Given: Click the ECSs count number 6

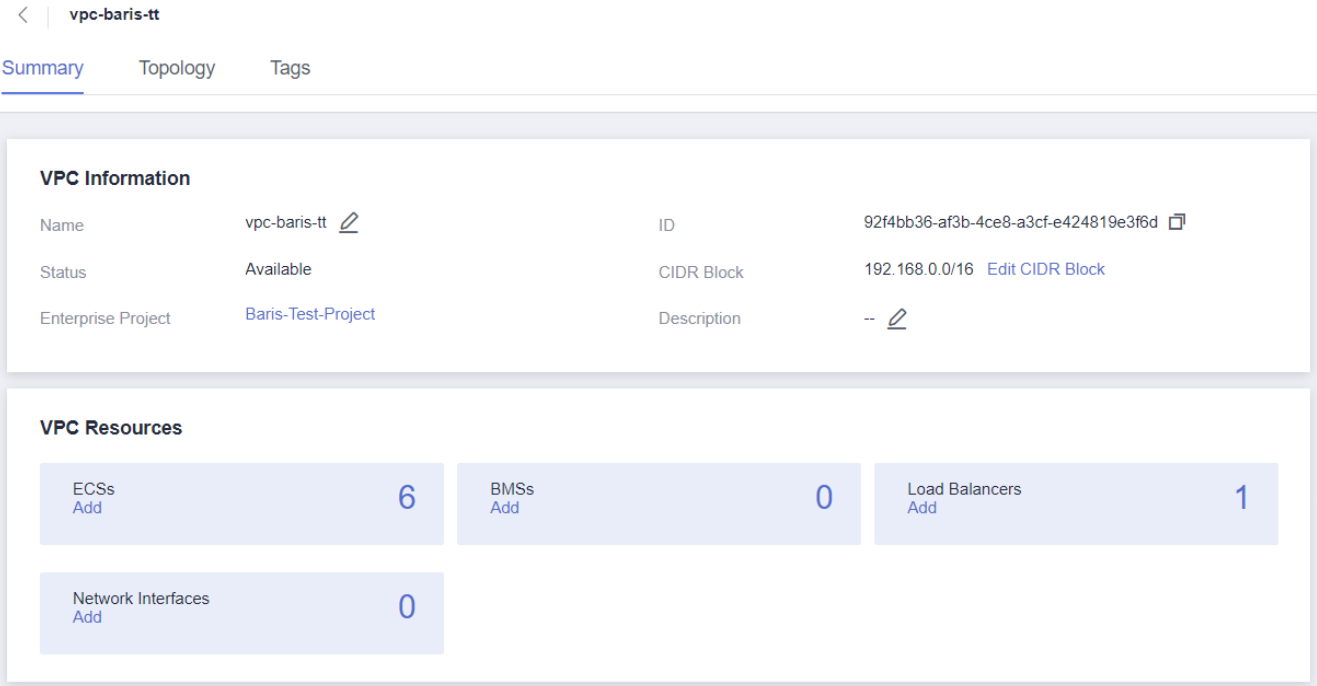Looking at the screenshot, I should coord(406,498).
